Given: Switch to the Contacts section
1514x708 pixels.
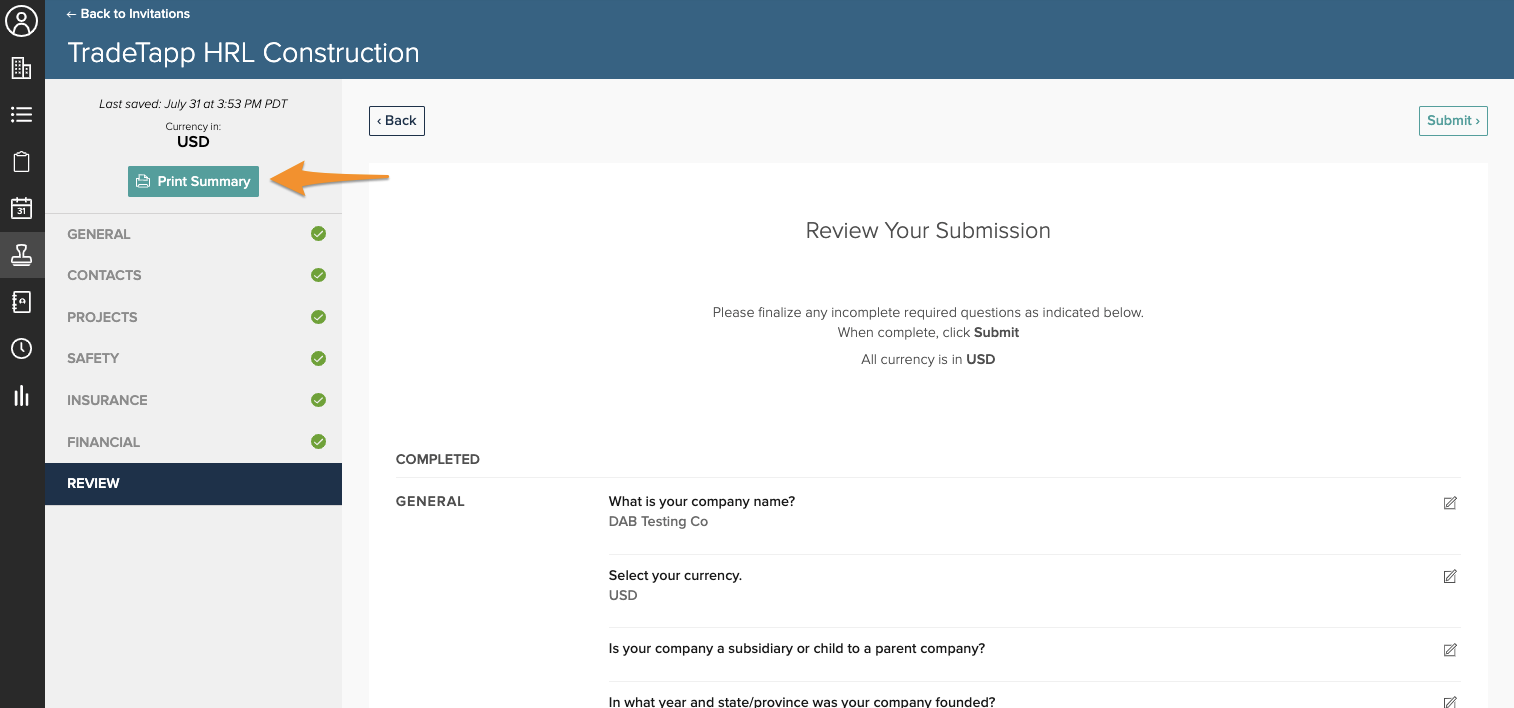Looking at the screenshot, I should coord(104,275).
